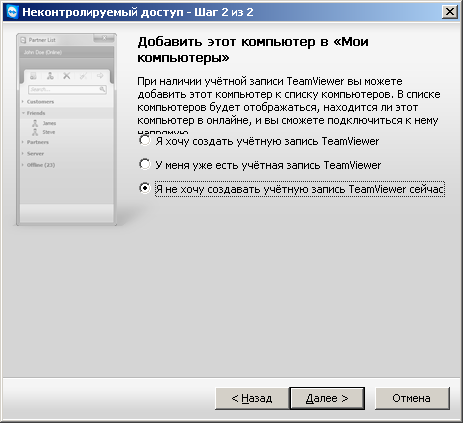This screenshot has height=423, width=463.
Task: Go to next step with "Далее >"
Action: pyautogui.click(x=327, y=398)
